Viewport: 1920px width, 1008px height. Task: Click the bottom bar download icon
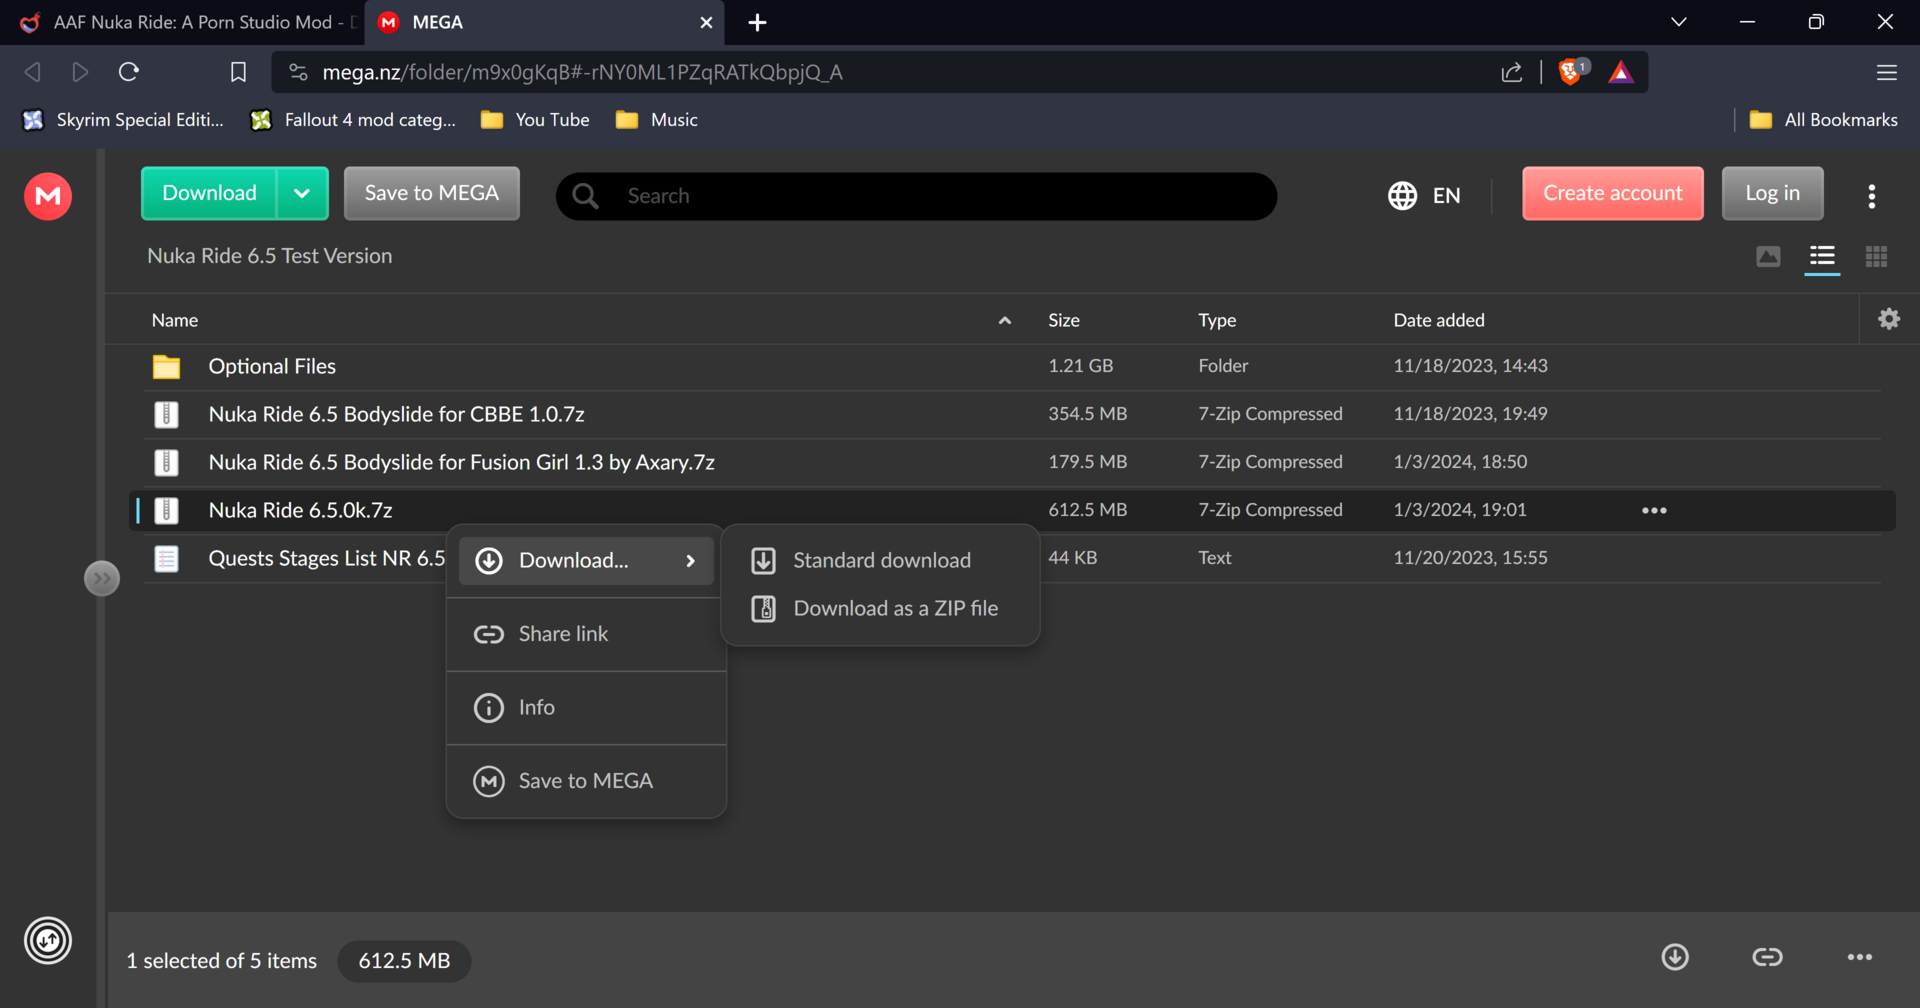(x=1675, y=957)
